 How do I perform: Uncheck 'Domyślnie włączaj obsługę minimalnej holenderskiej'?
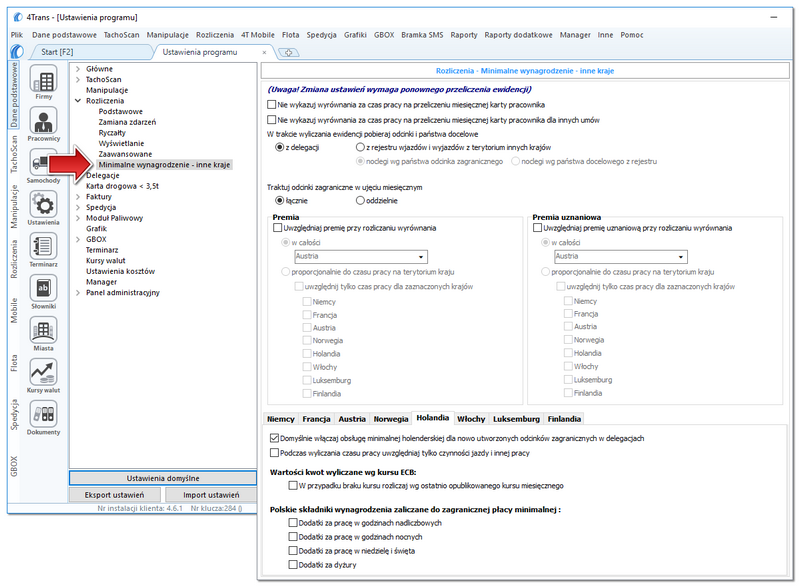[274, 438]
